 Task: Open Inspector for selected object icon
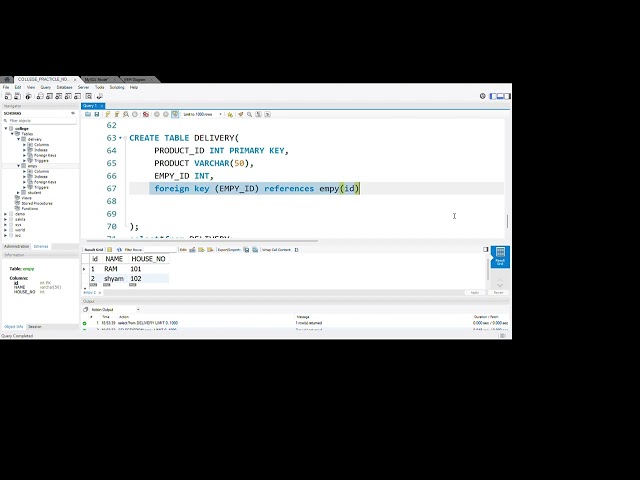[x=28, y=96]
